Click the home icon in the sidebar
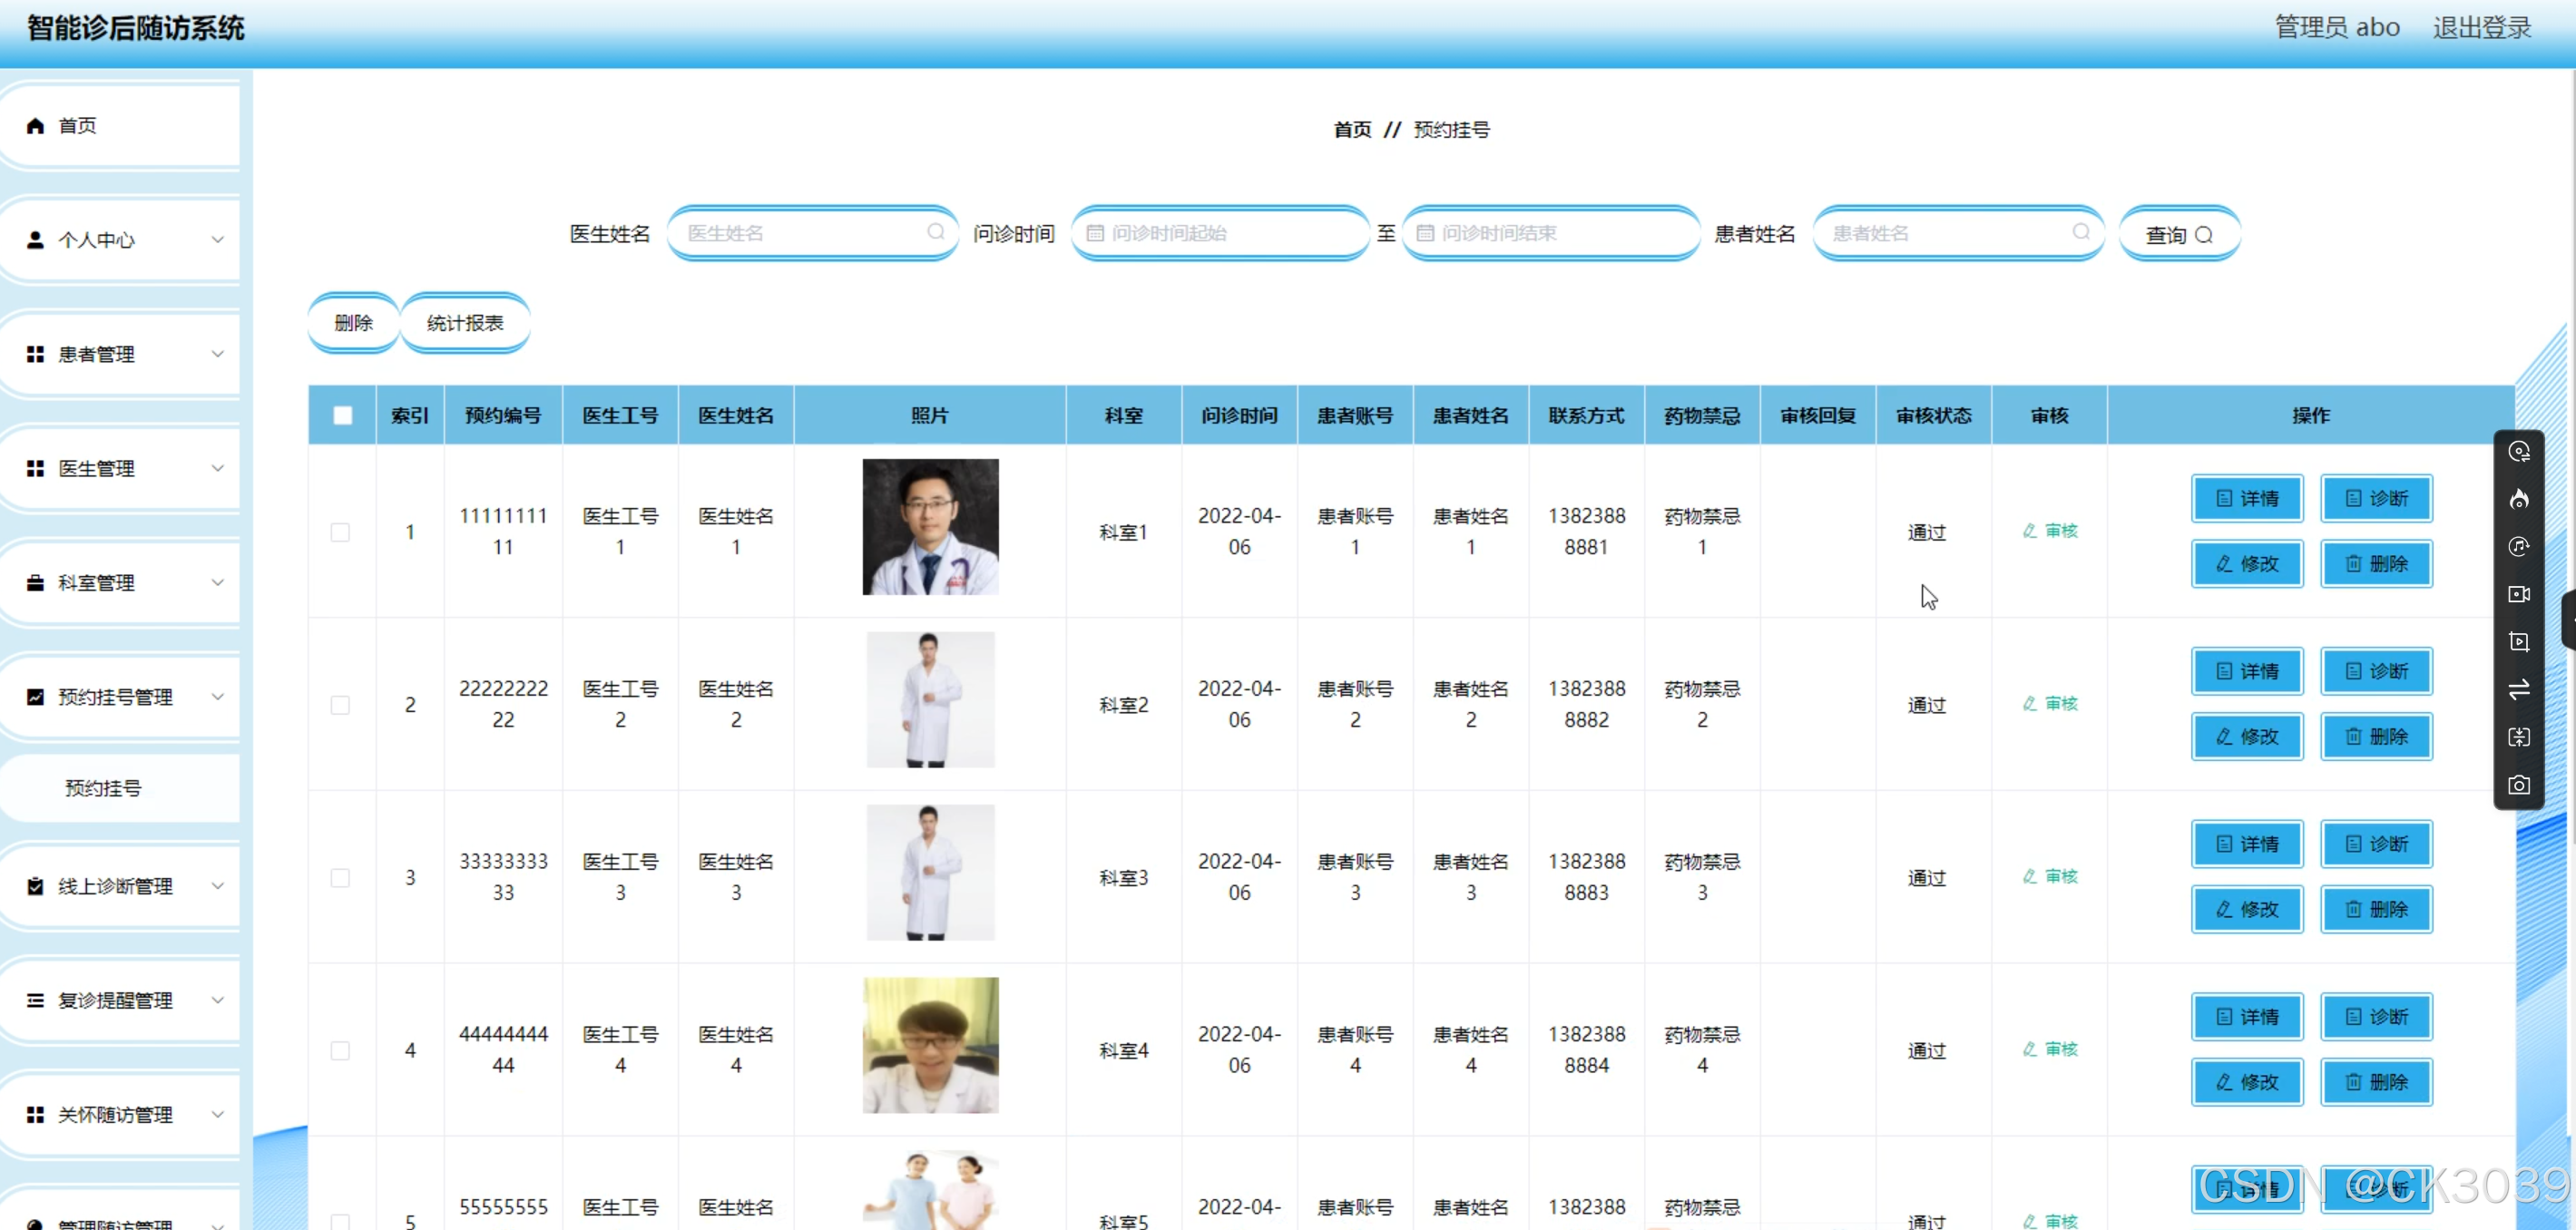The image size is (2576, 1230). 36,125
